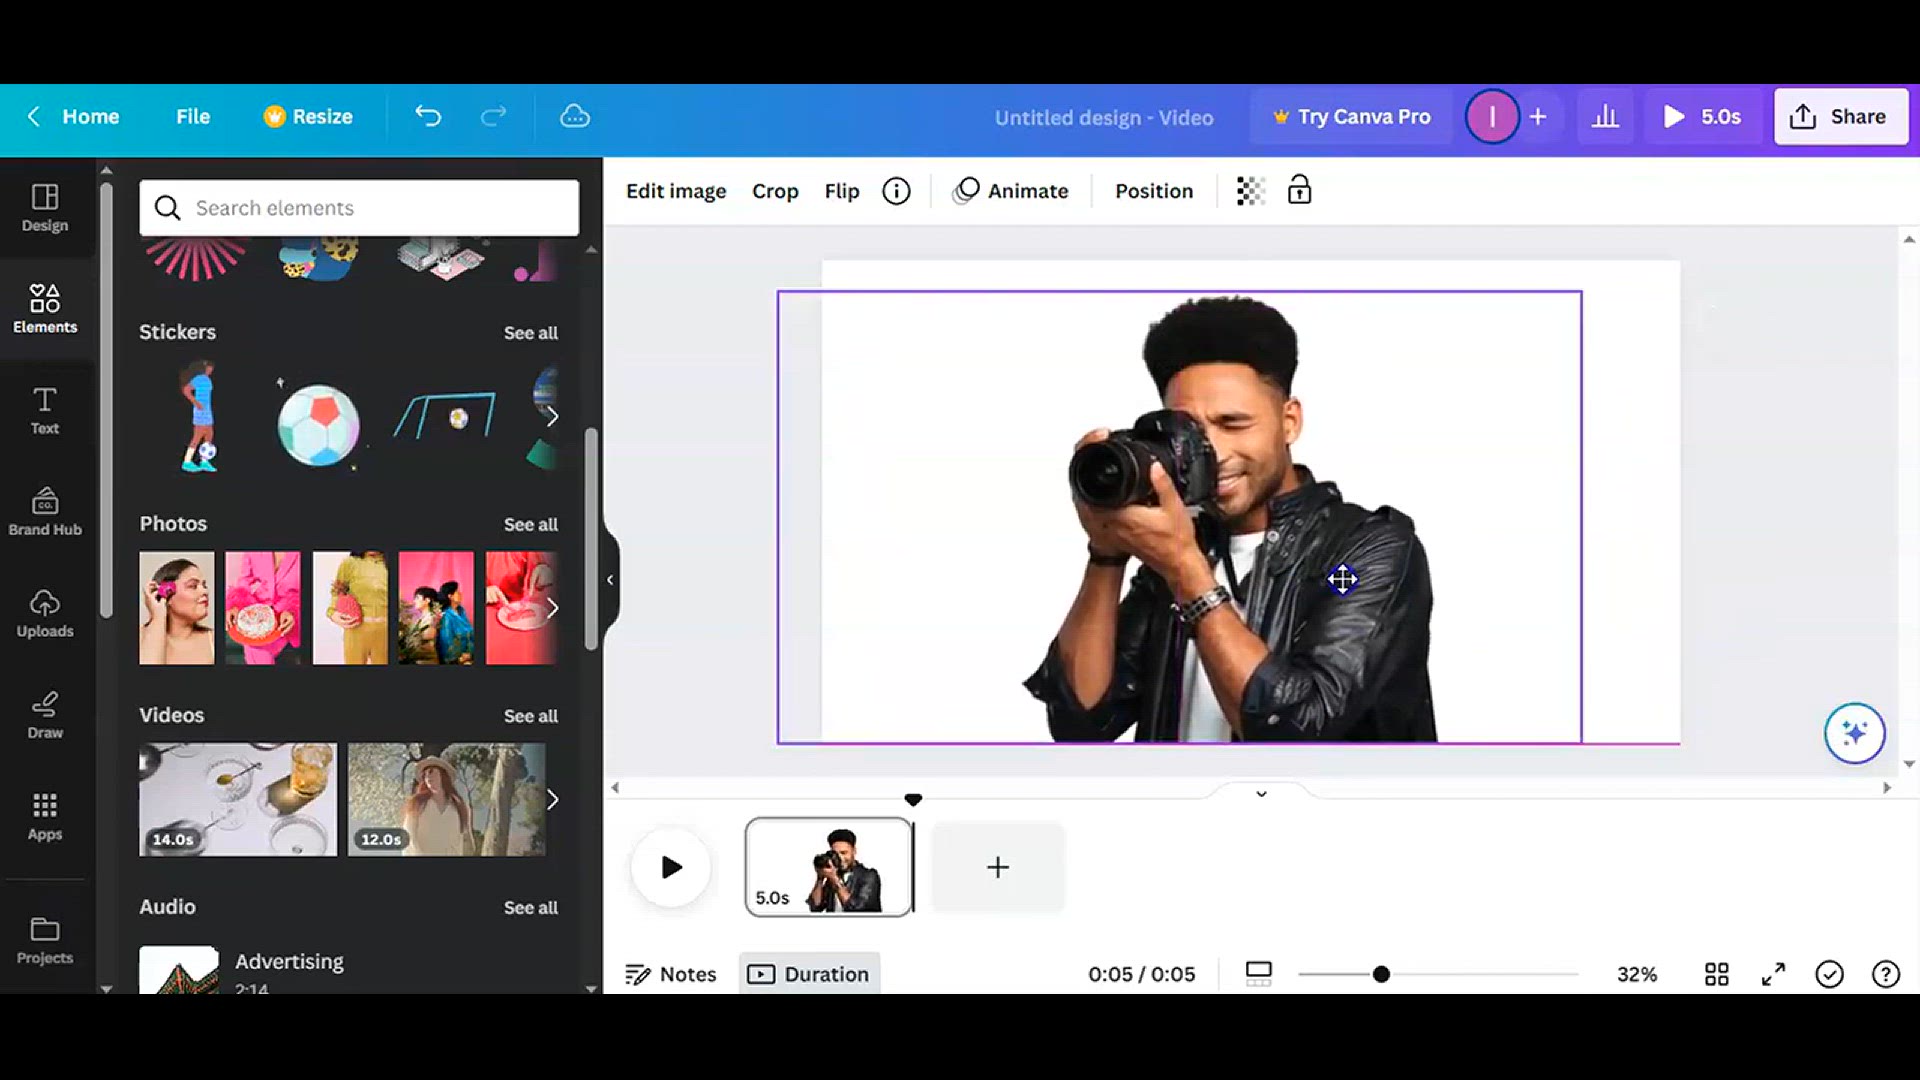Screen dimensions: 1920x1080
Task: Open the Canva Assistant sparkle button
Action: [x=1854, y=733]
